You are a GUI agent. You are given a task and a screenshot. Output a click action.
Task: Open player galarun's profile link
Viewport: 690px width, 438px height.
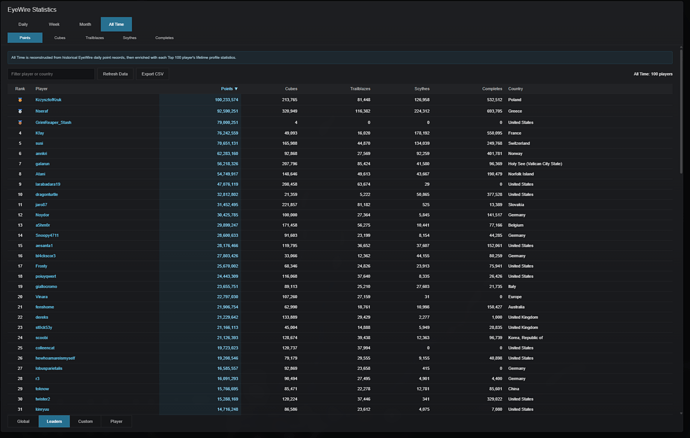[42, 164]
